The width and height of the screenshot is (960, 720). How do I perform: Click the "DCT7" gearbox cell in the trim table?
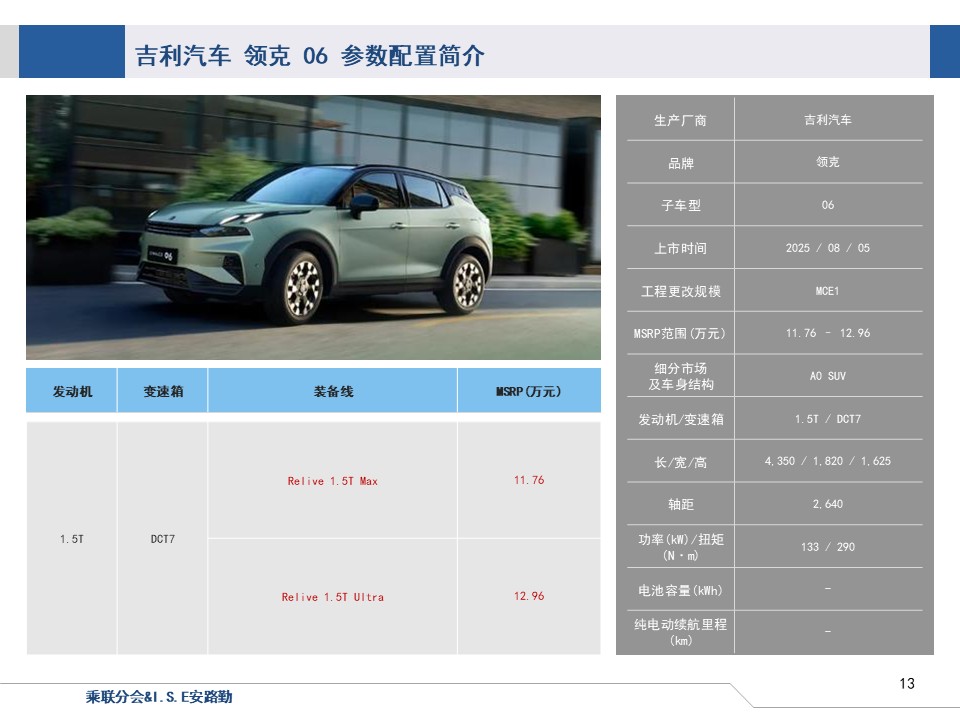[163, 539]
